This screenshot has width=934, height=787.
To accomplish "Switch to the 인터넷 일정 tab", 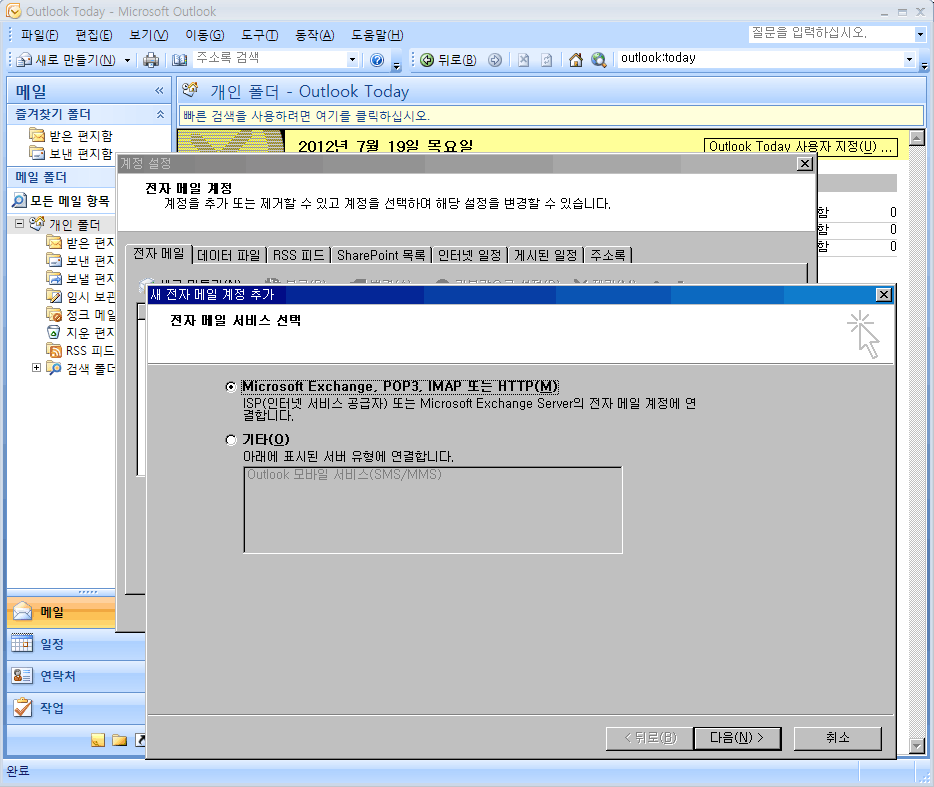I will 469,256.
